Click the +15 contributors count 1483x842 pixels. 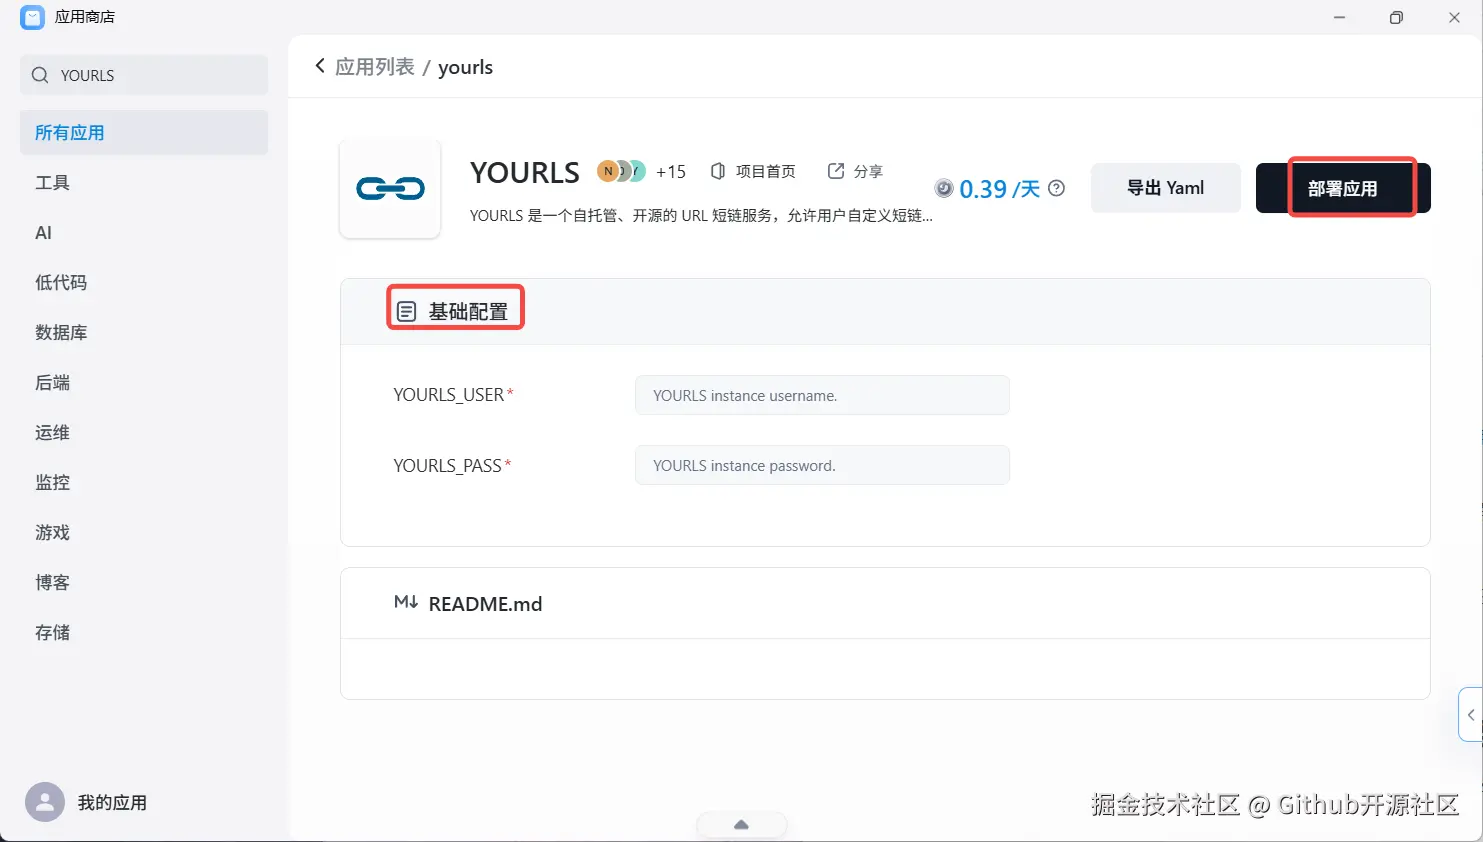coord(671,172)
